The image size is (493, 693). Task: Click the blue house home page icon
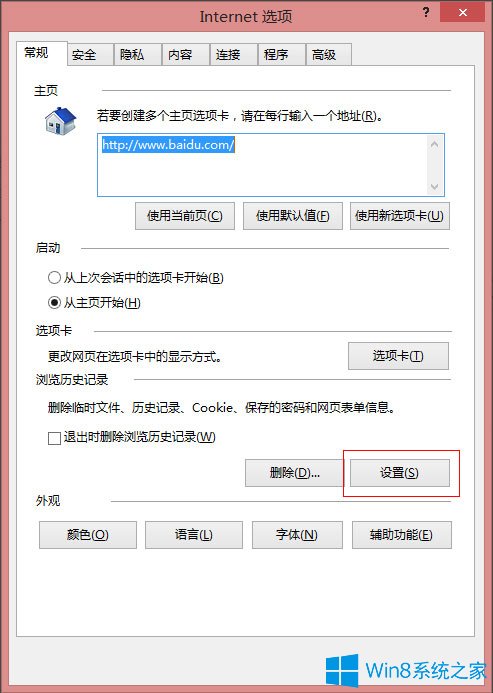(x=61, y=121)
